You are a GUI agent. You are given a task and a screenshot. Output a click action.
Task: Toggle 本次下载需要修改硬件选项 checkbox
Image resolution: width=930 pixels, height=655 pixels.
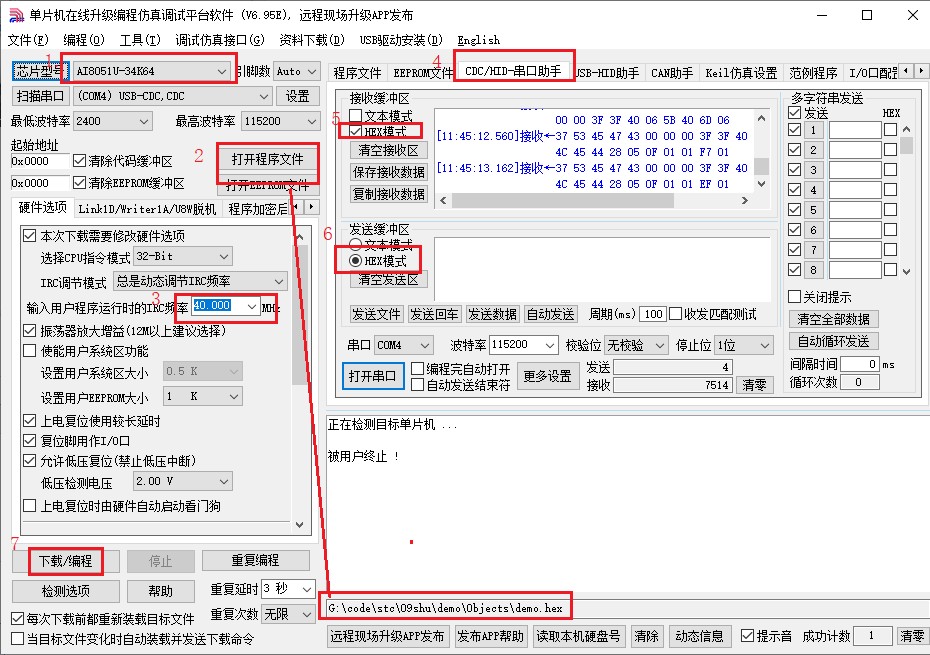(29, 236)
